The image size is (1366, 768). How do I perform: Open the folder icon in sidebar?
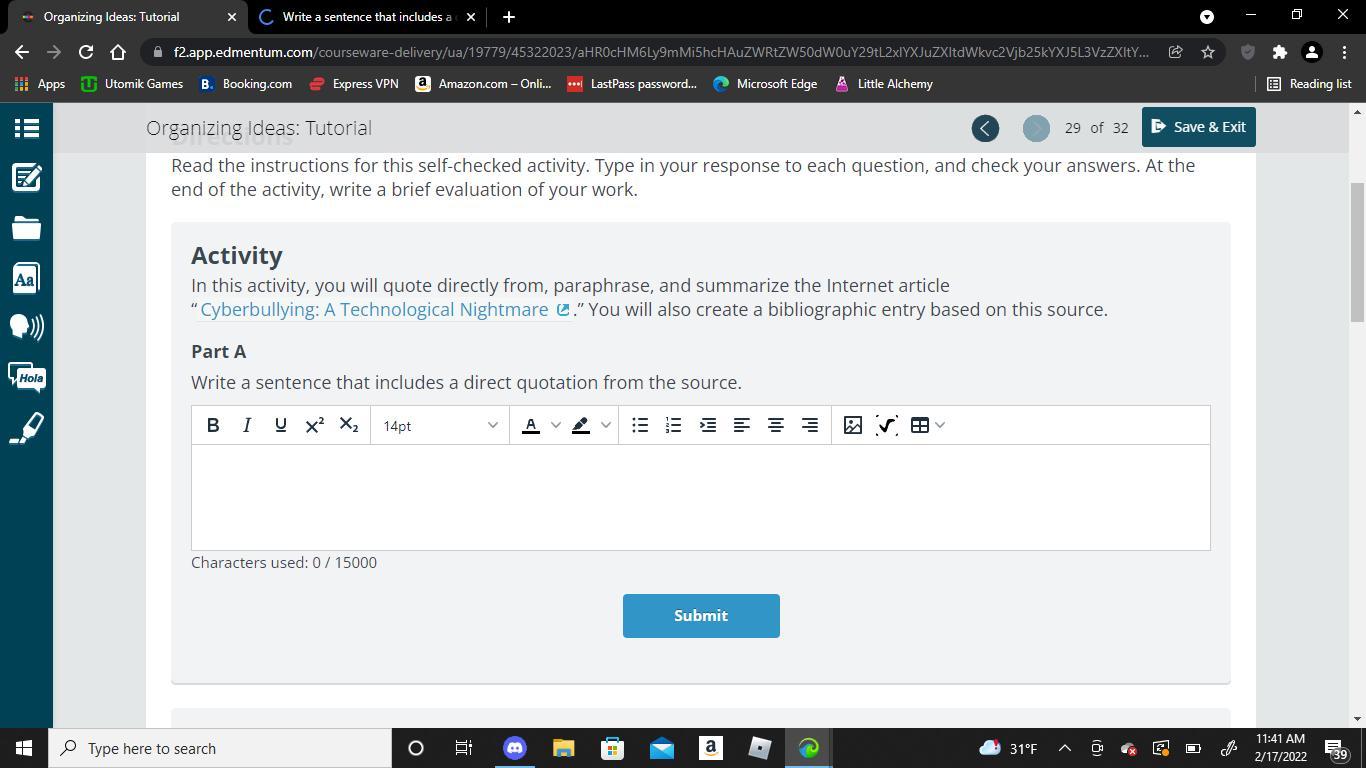coord(26,228)
